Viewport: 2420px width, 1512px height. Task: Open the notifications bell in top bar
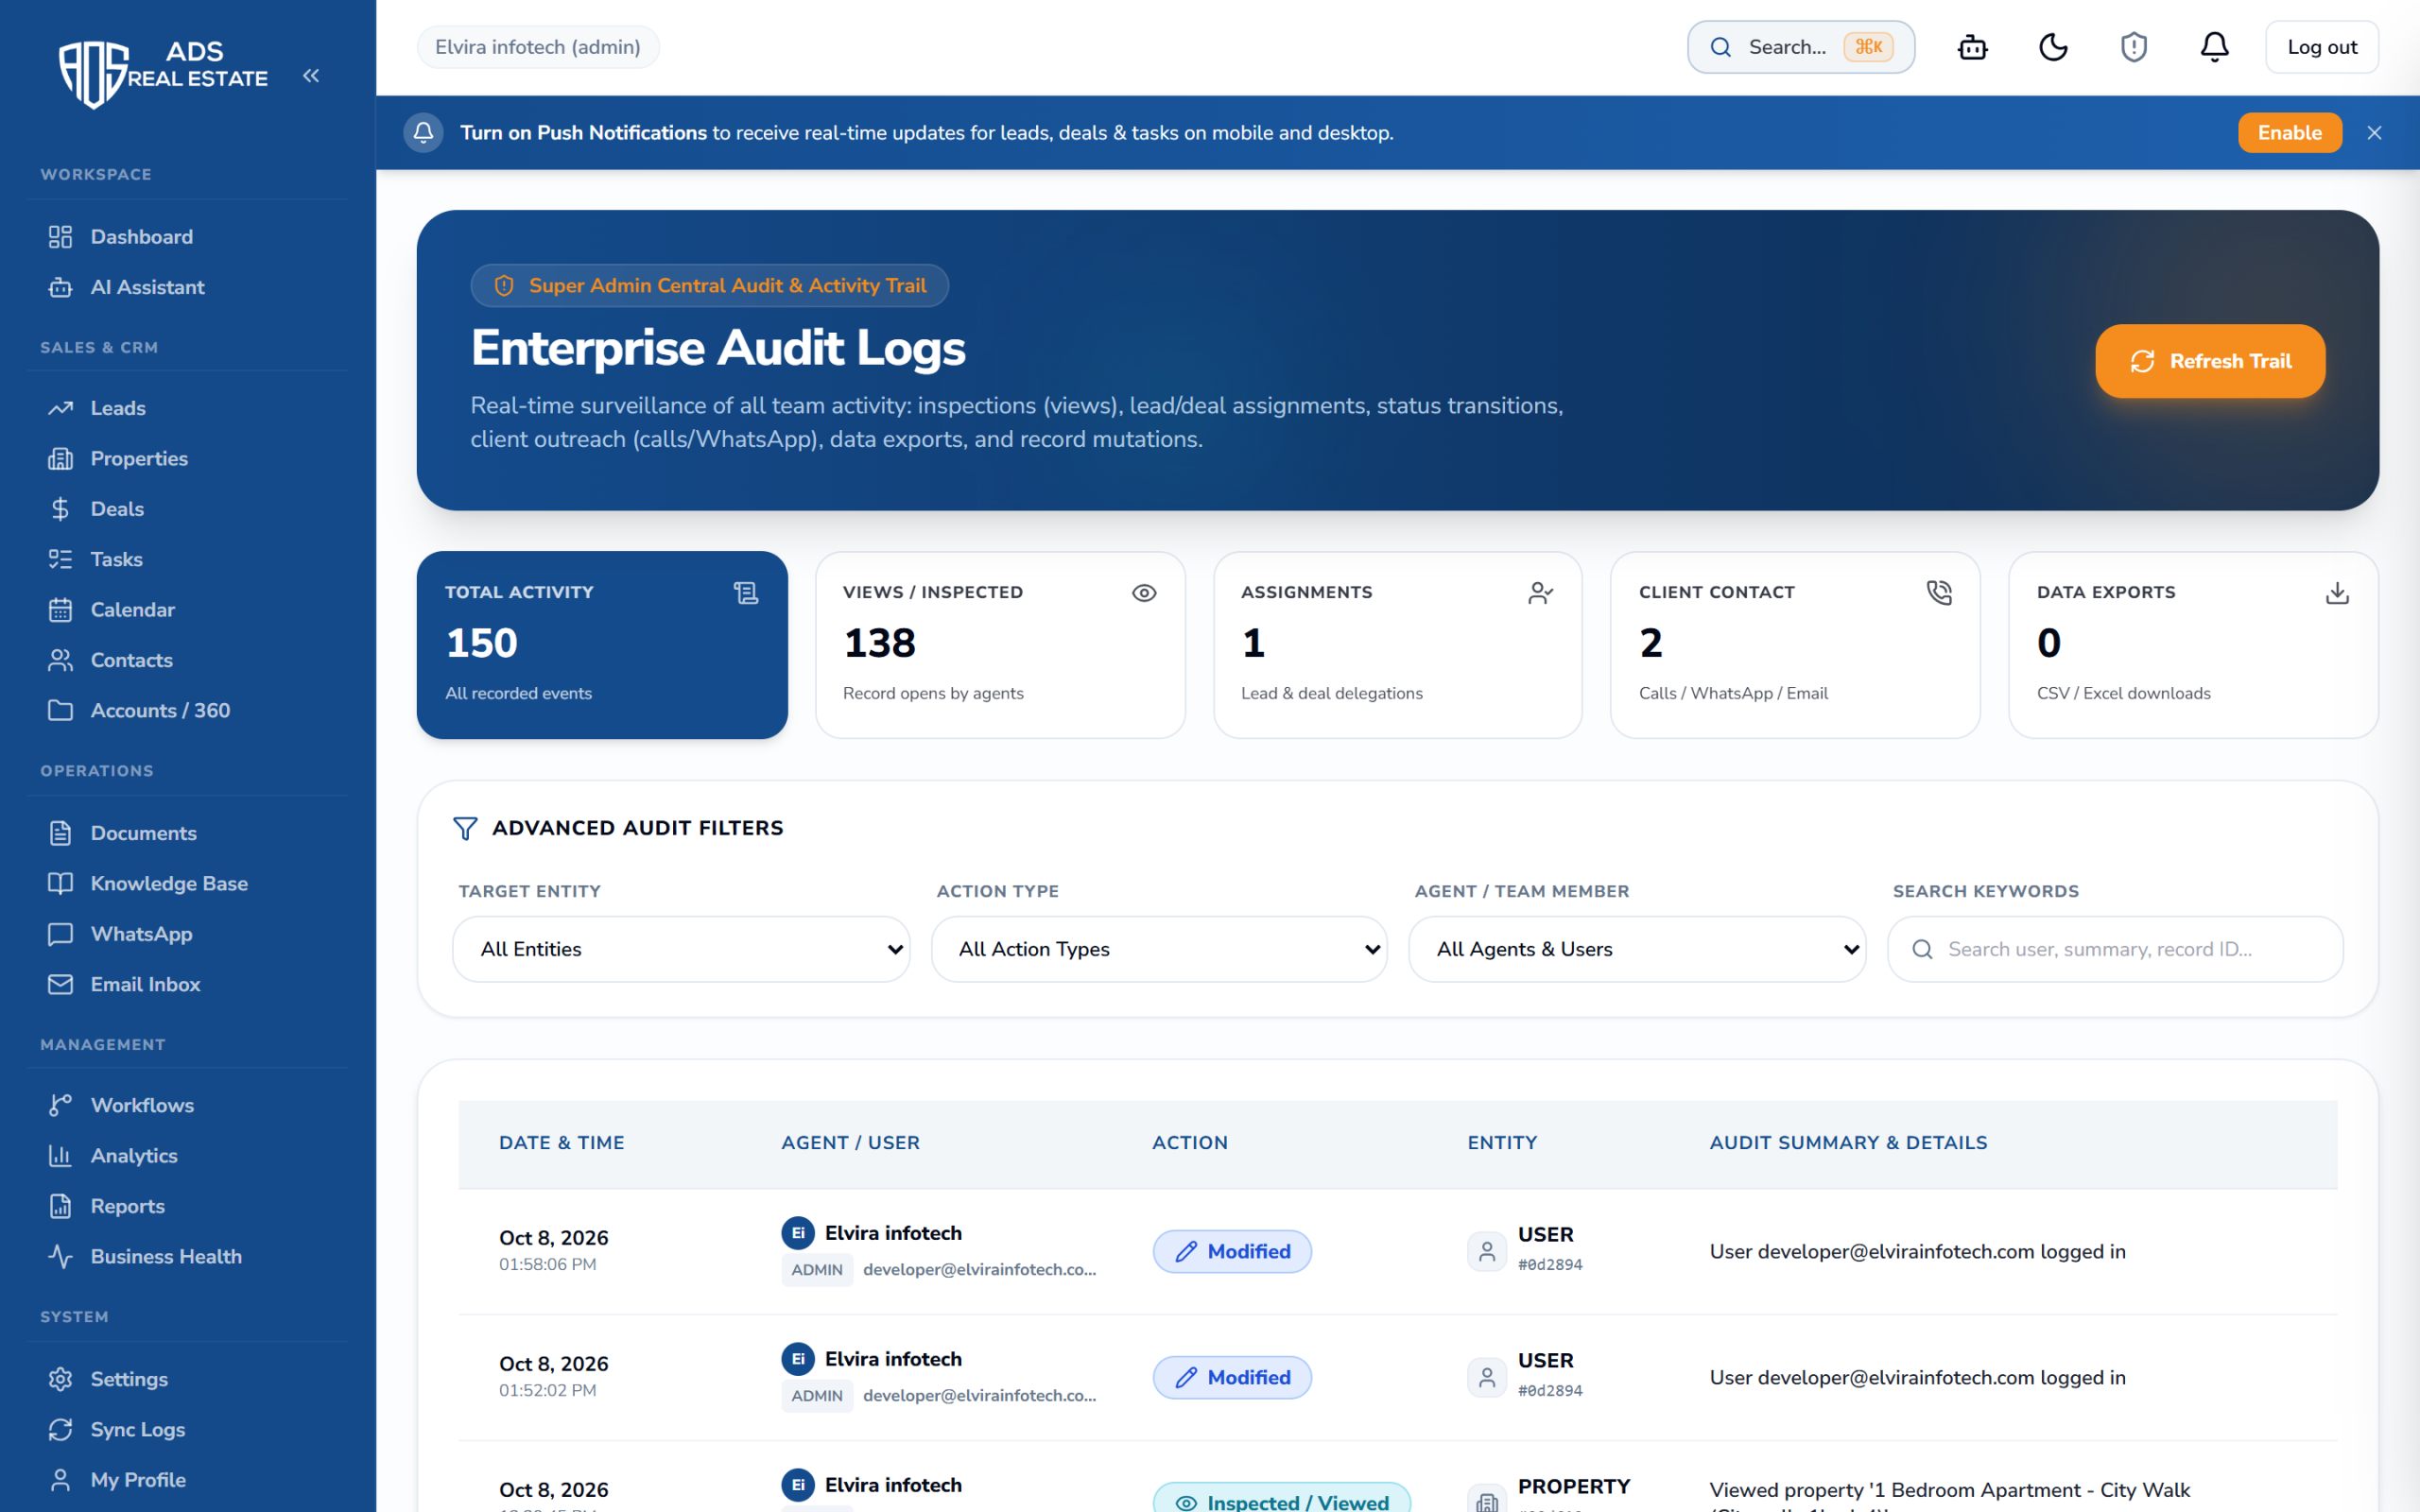point(2215,47)
